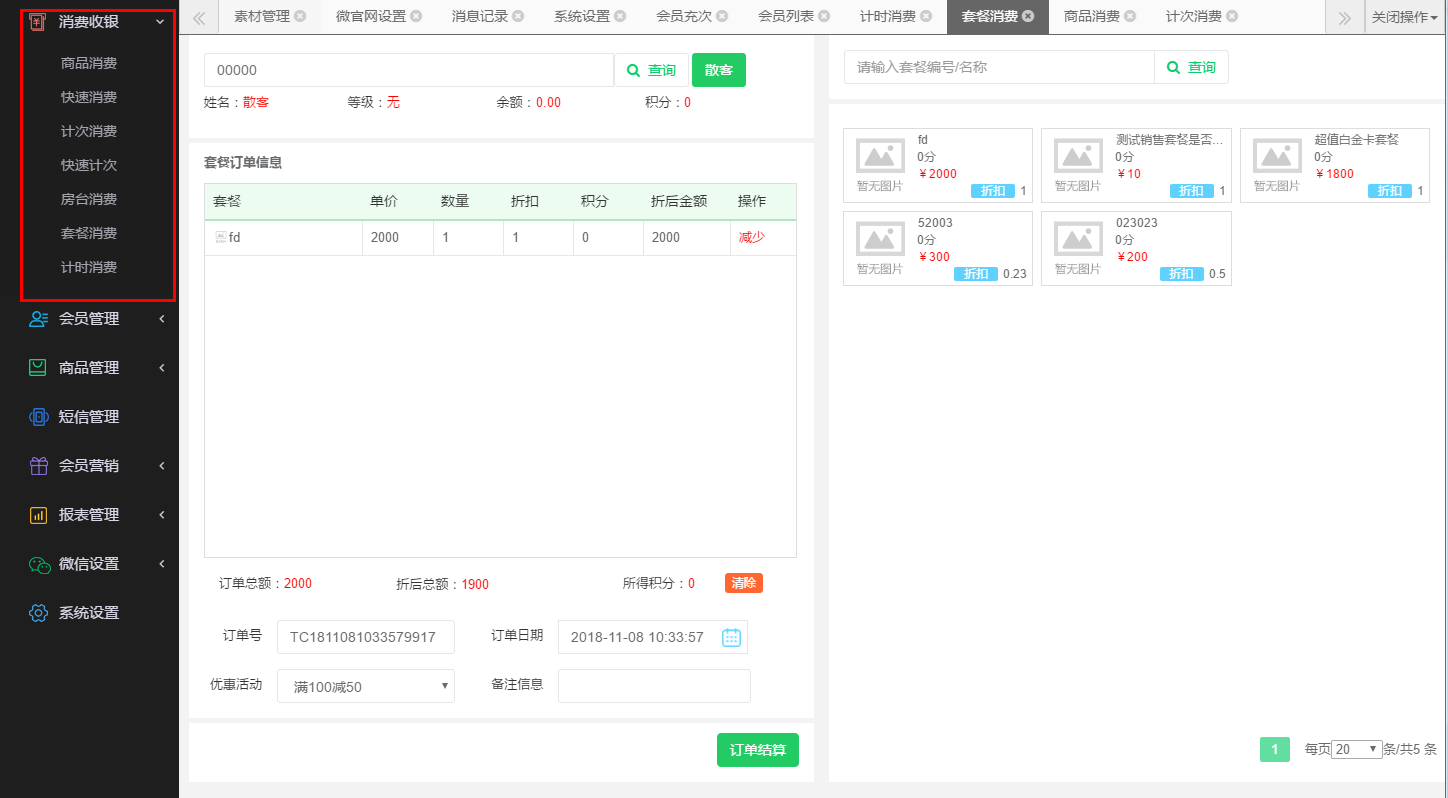1448x798 pixels.
Task: Click the page 1 pagination button
Action: (x=1275, y=749)
